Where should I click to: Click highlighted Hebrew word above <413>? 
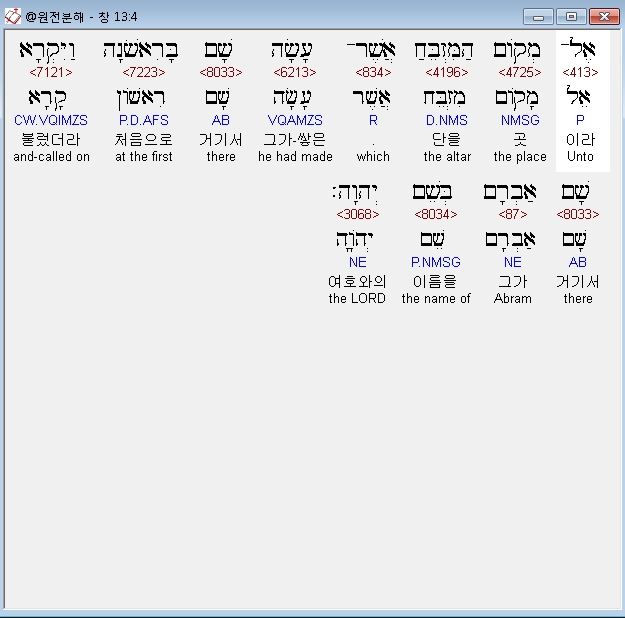click(x=578, y=49)
